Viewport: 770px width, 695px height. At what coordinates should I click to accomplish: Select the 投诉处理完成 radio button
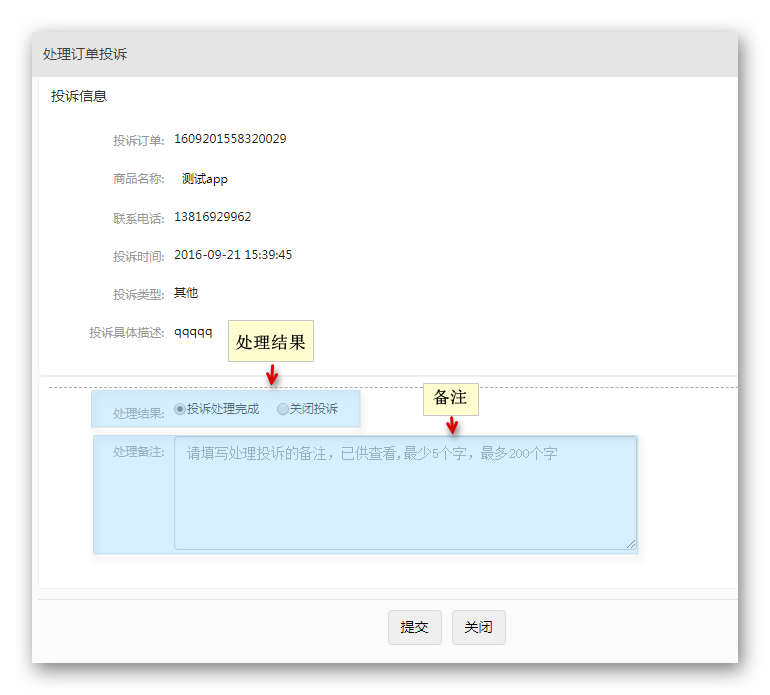pyautogui.click(x=180, y=409)
